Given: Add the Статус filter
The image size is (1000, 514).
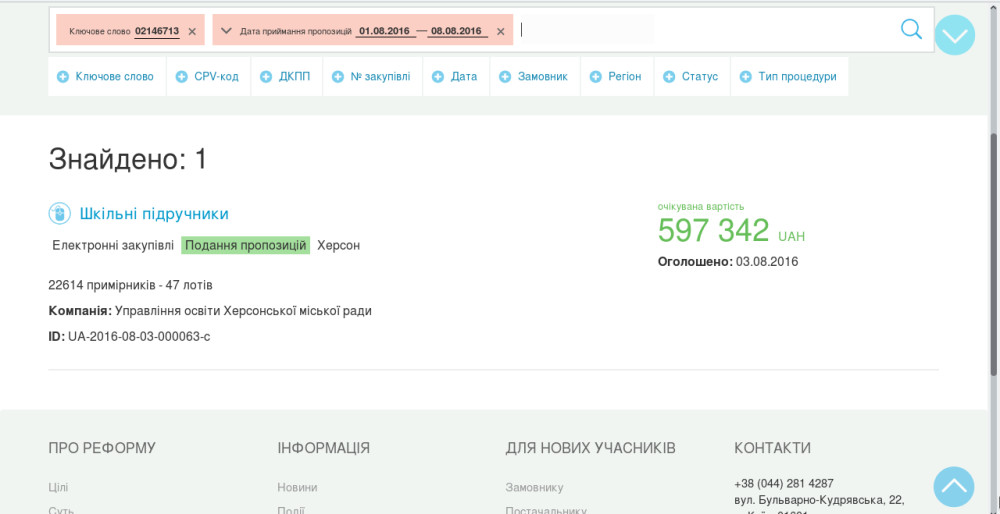Looking at the screenshot, I should 691,77.
